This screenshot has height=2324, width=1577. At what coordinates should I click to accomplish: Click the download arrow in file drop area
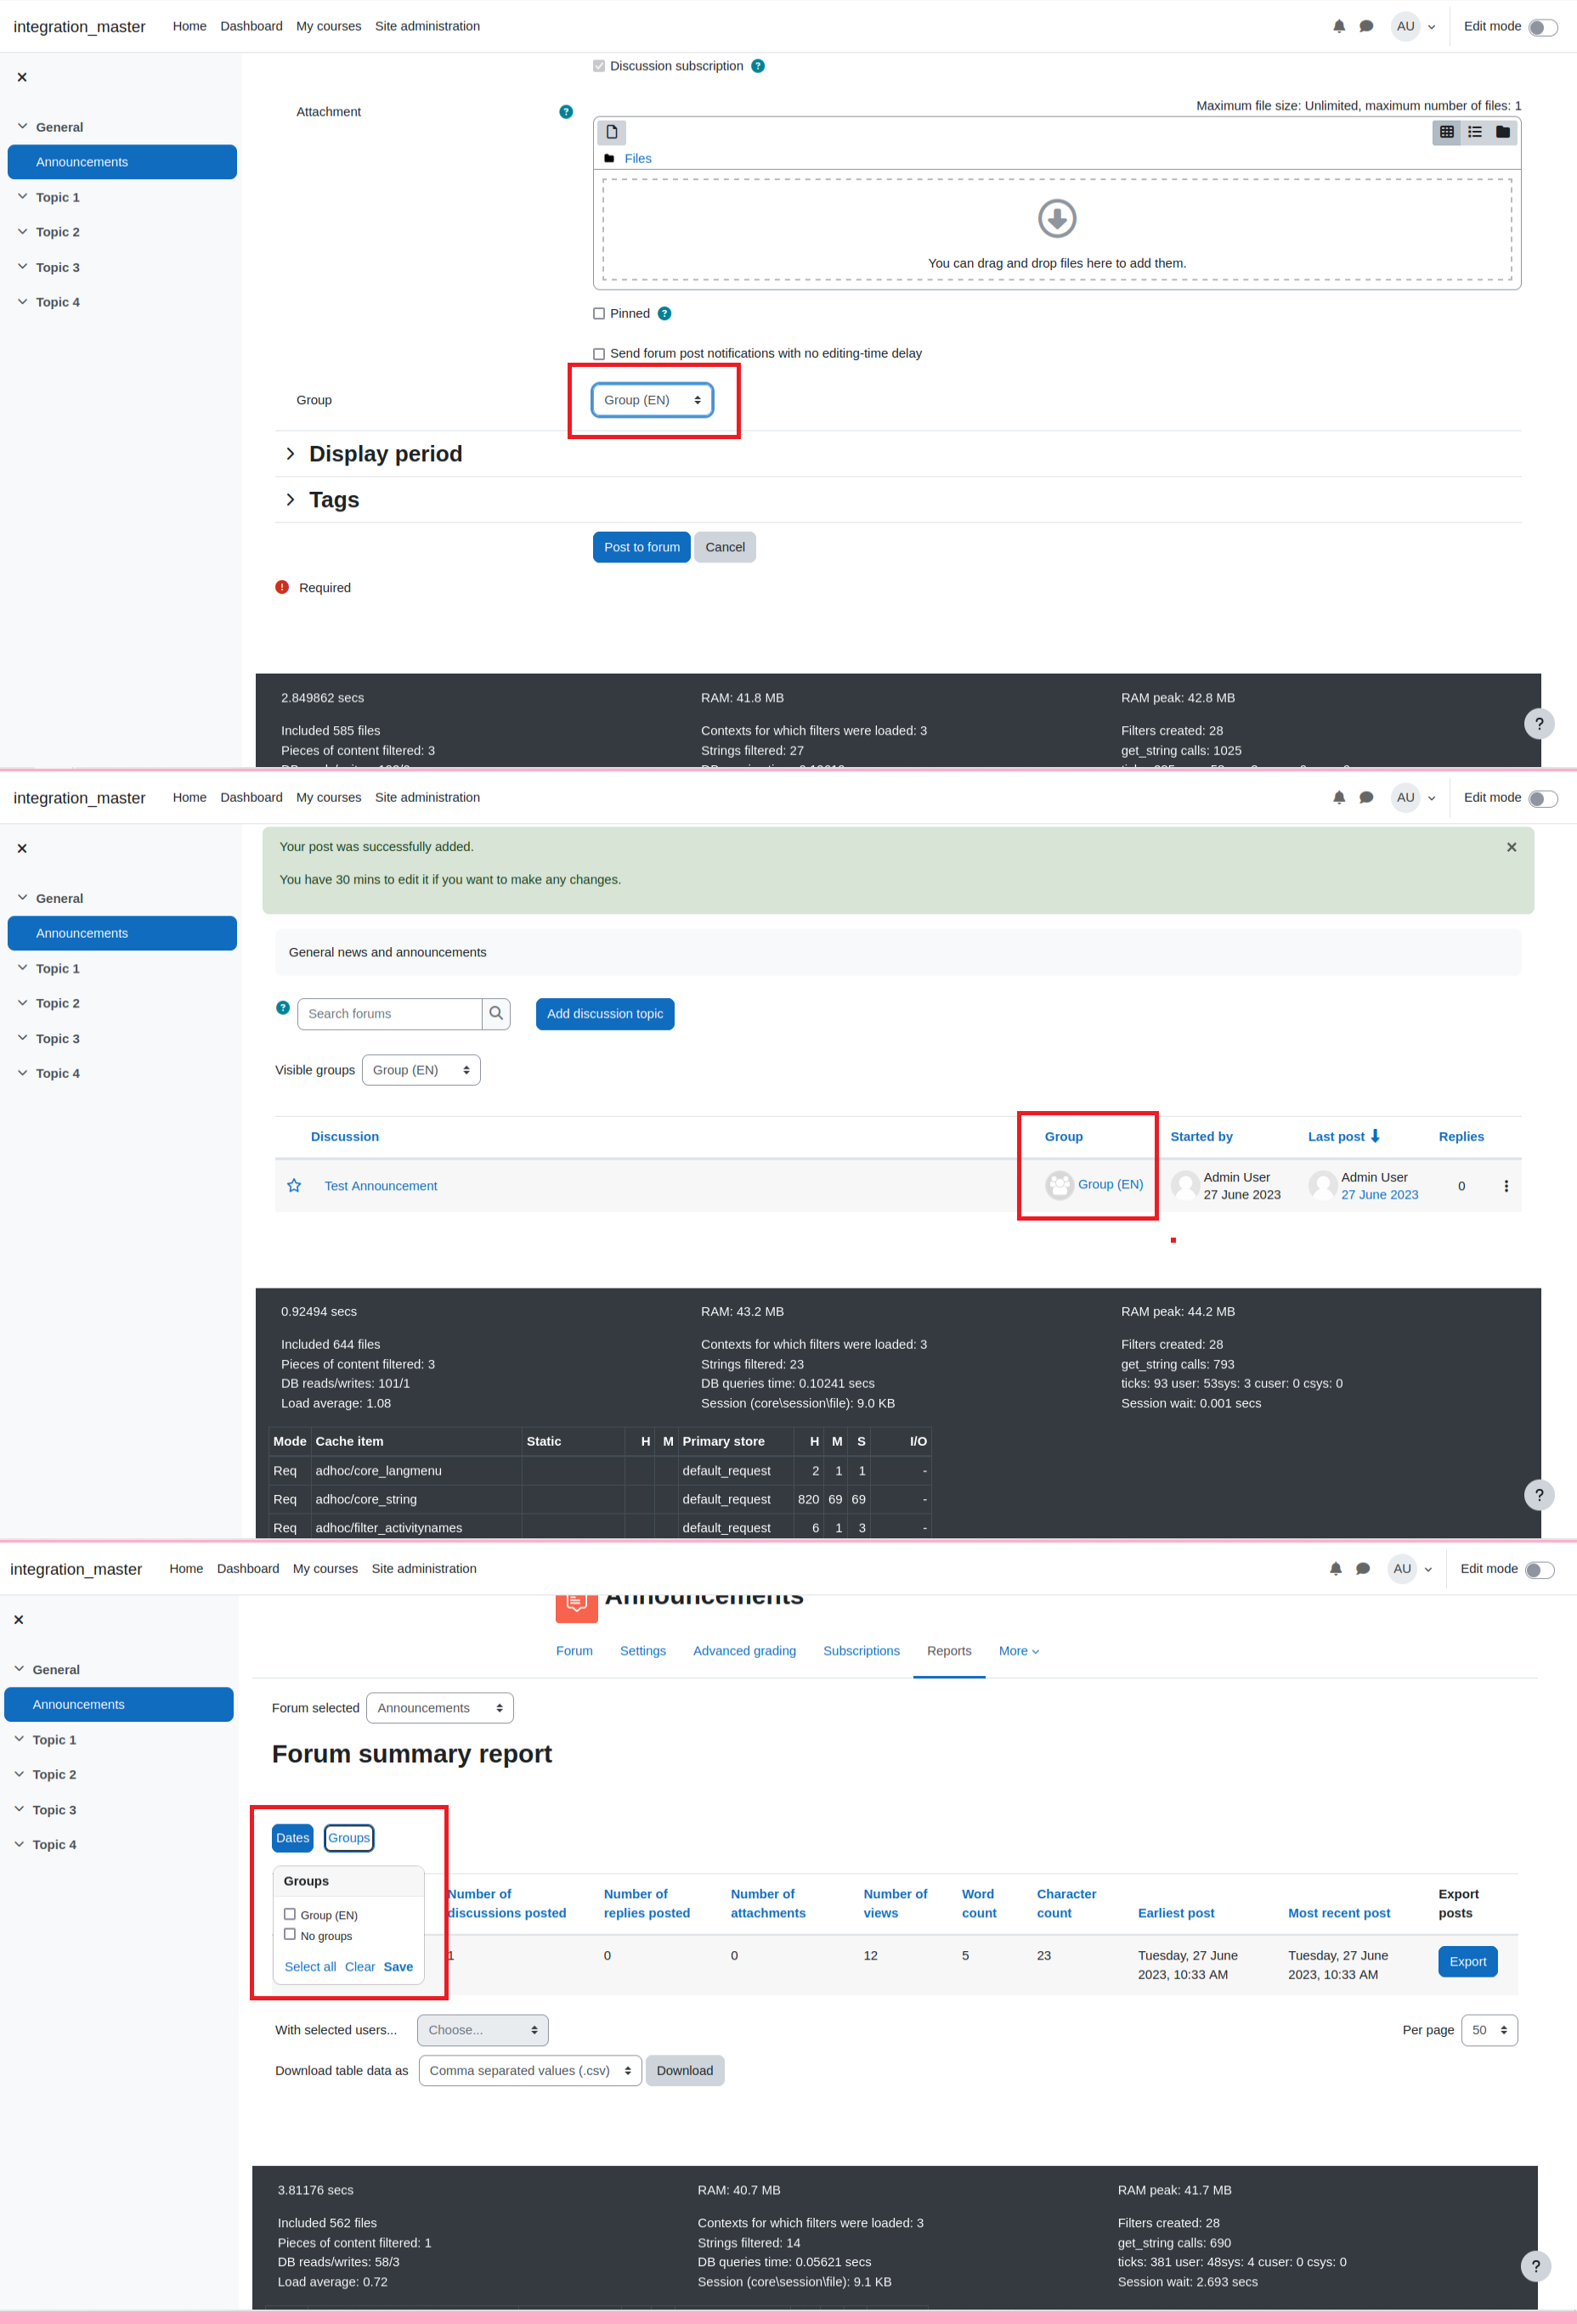[1057, 218]
